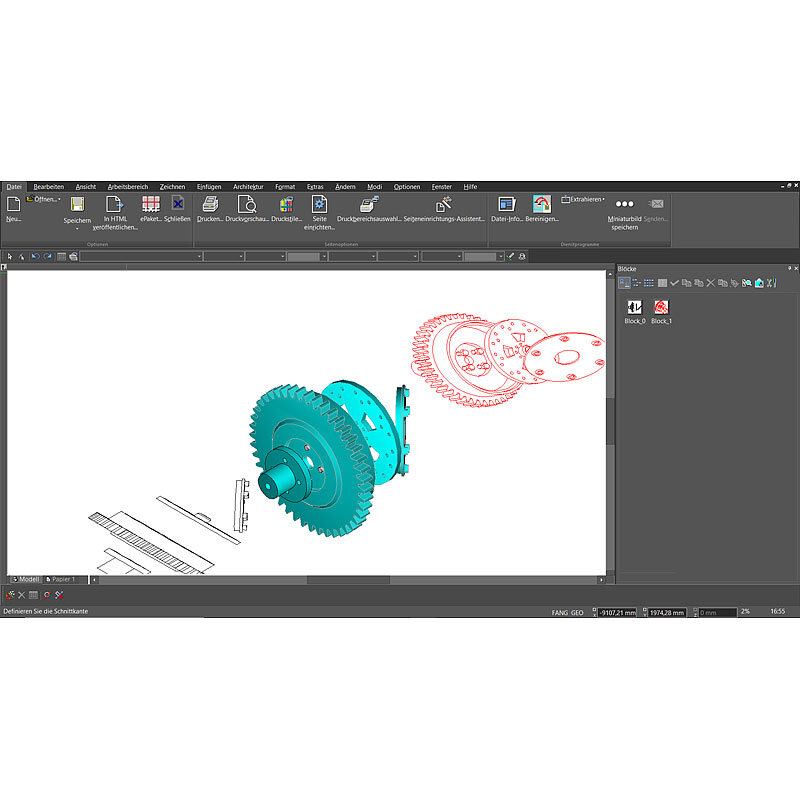The height and width of the screenshot is (800, 800).
Task: Click the Schließen file icon
Action: coord(177,204)
